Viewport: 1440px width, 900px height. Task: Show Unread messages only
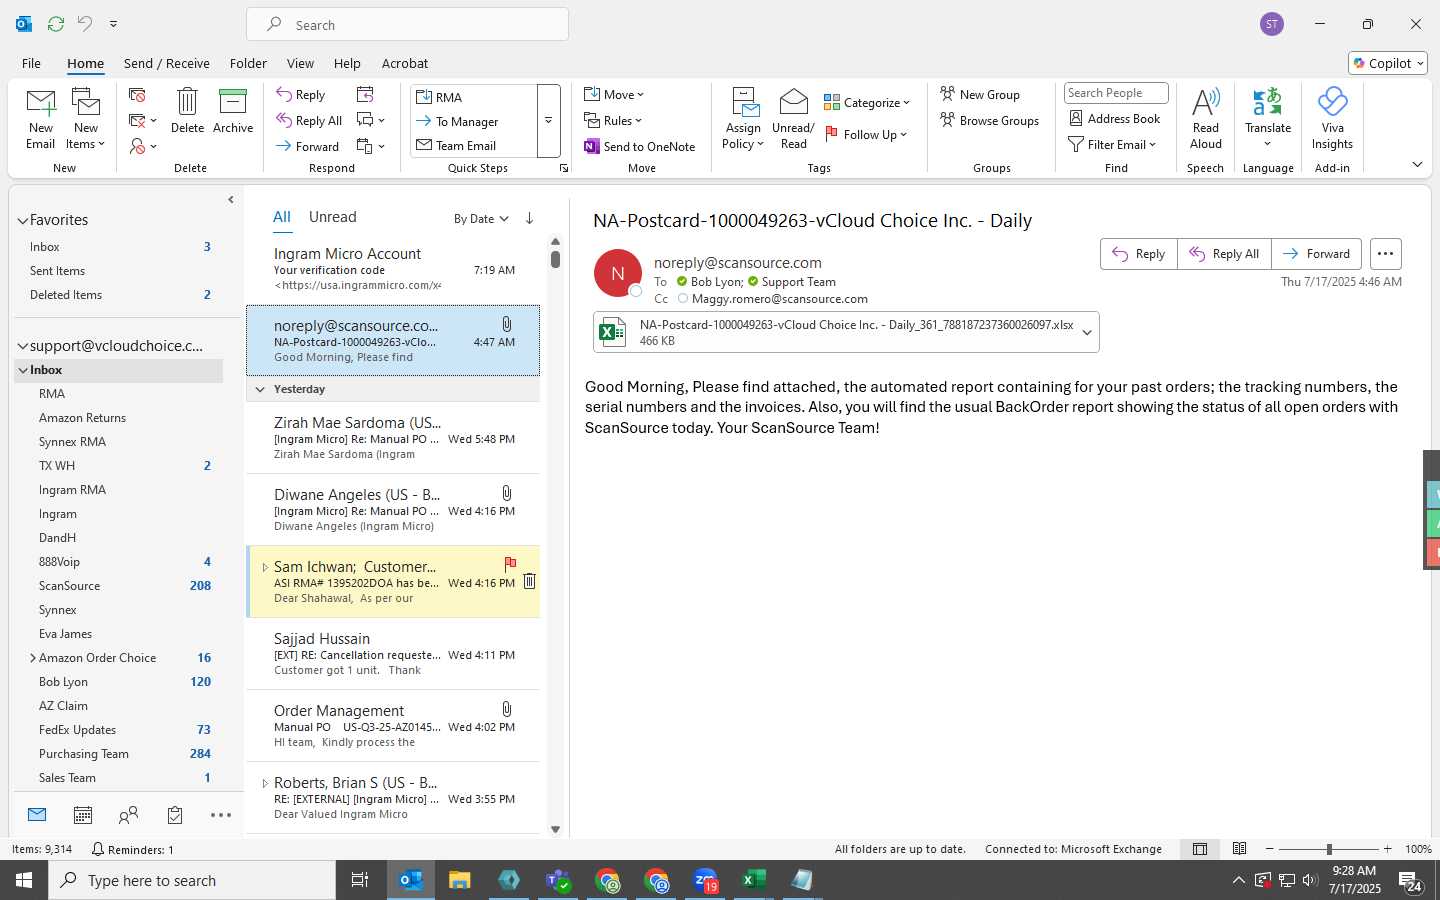coord(333,217)
